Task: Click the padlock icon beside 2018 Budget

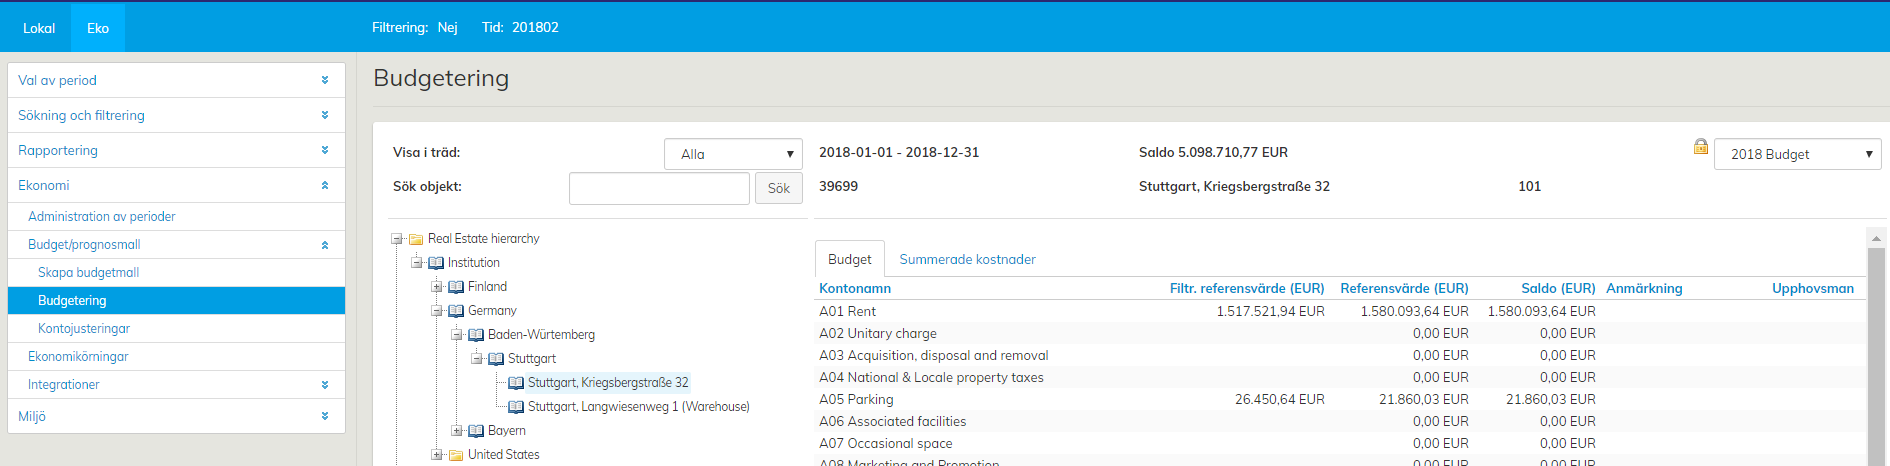Action: (x=1700, y=147)
